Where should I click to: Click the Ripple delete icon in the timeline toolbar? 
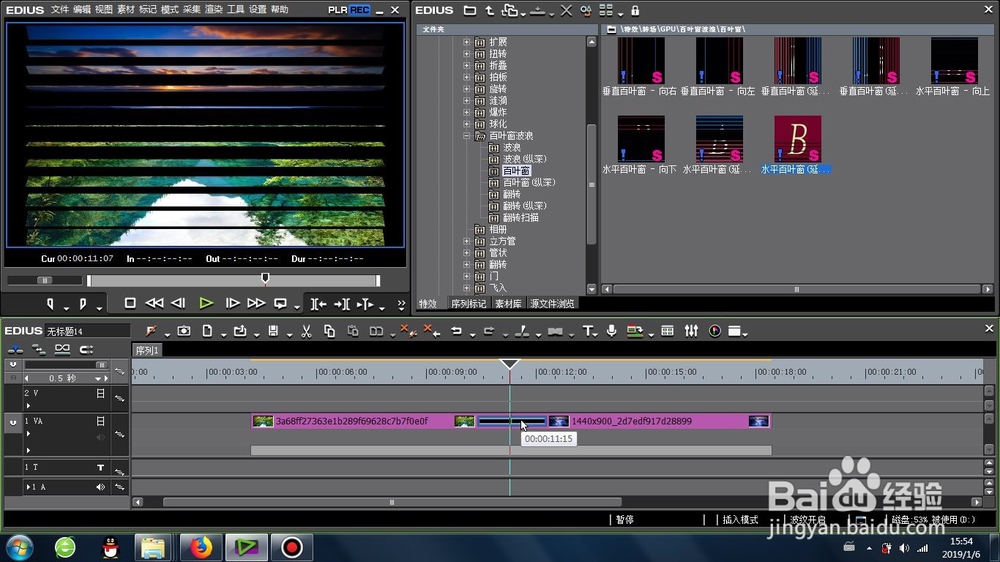(432, 330)
